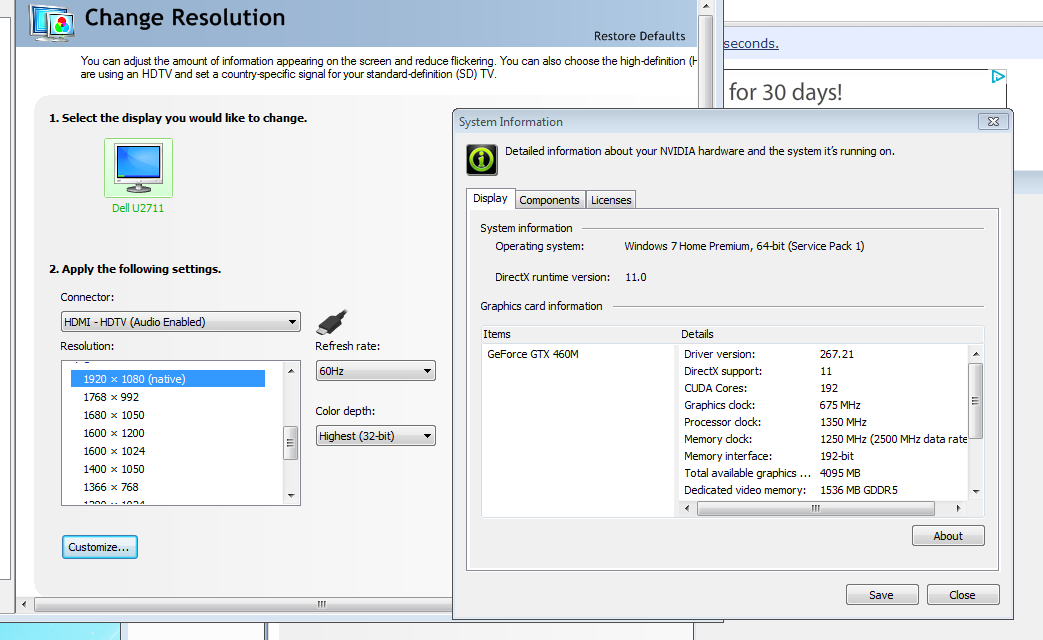Click details list scroll up arrow
1043x640 pixels.
tap(976, 354)
